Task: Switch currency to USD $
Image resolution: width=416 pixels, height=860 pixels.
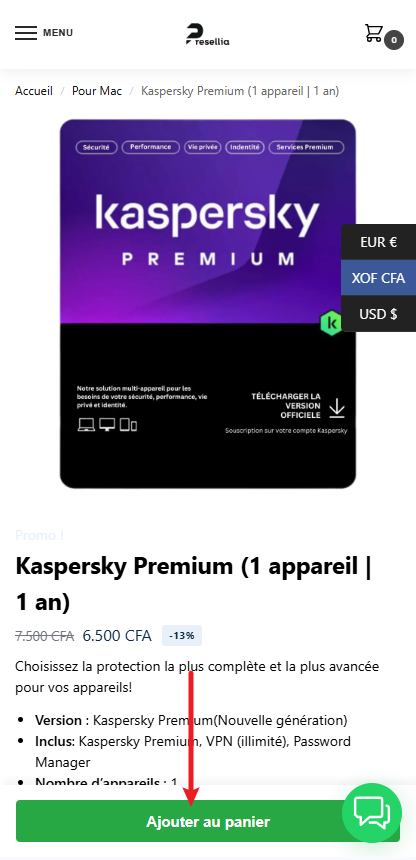Action: click(x=379, y=314)
